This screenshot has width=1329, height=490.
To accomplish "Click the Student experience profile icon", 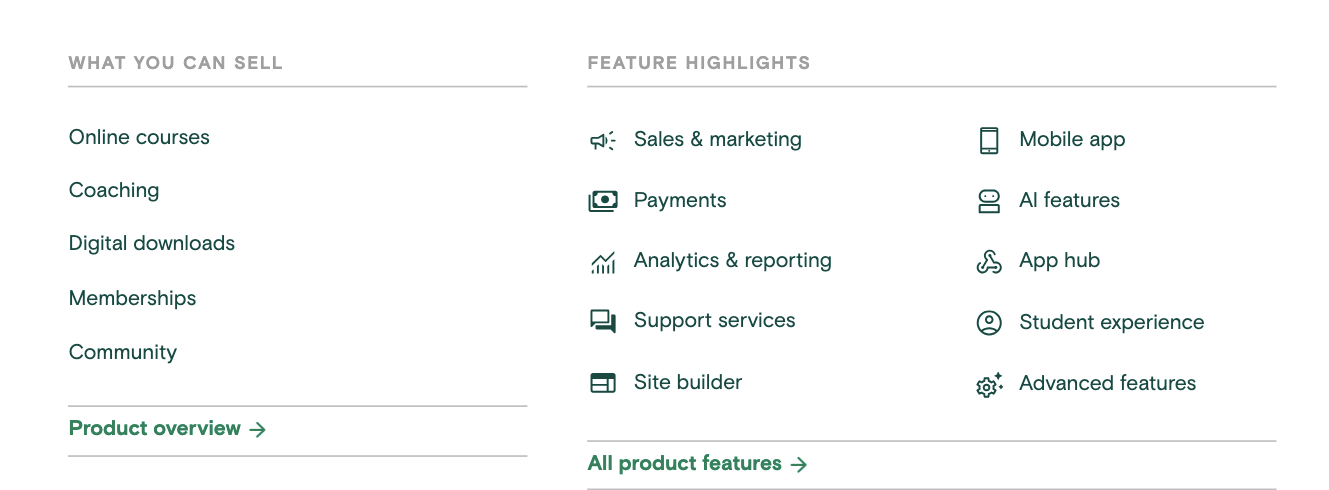I will pyautogui.click(x=989, y=323).
